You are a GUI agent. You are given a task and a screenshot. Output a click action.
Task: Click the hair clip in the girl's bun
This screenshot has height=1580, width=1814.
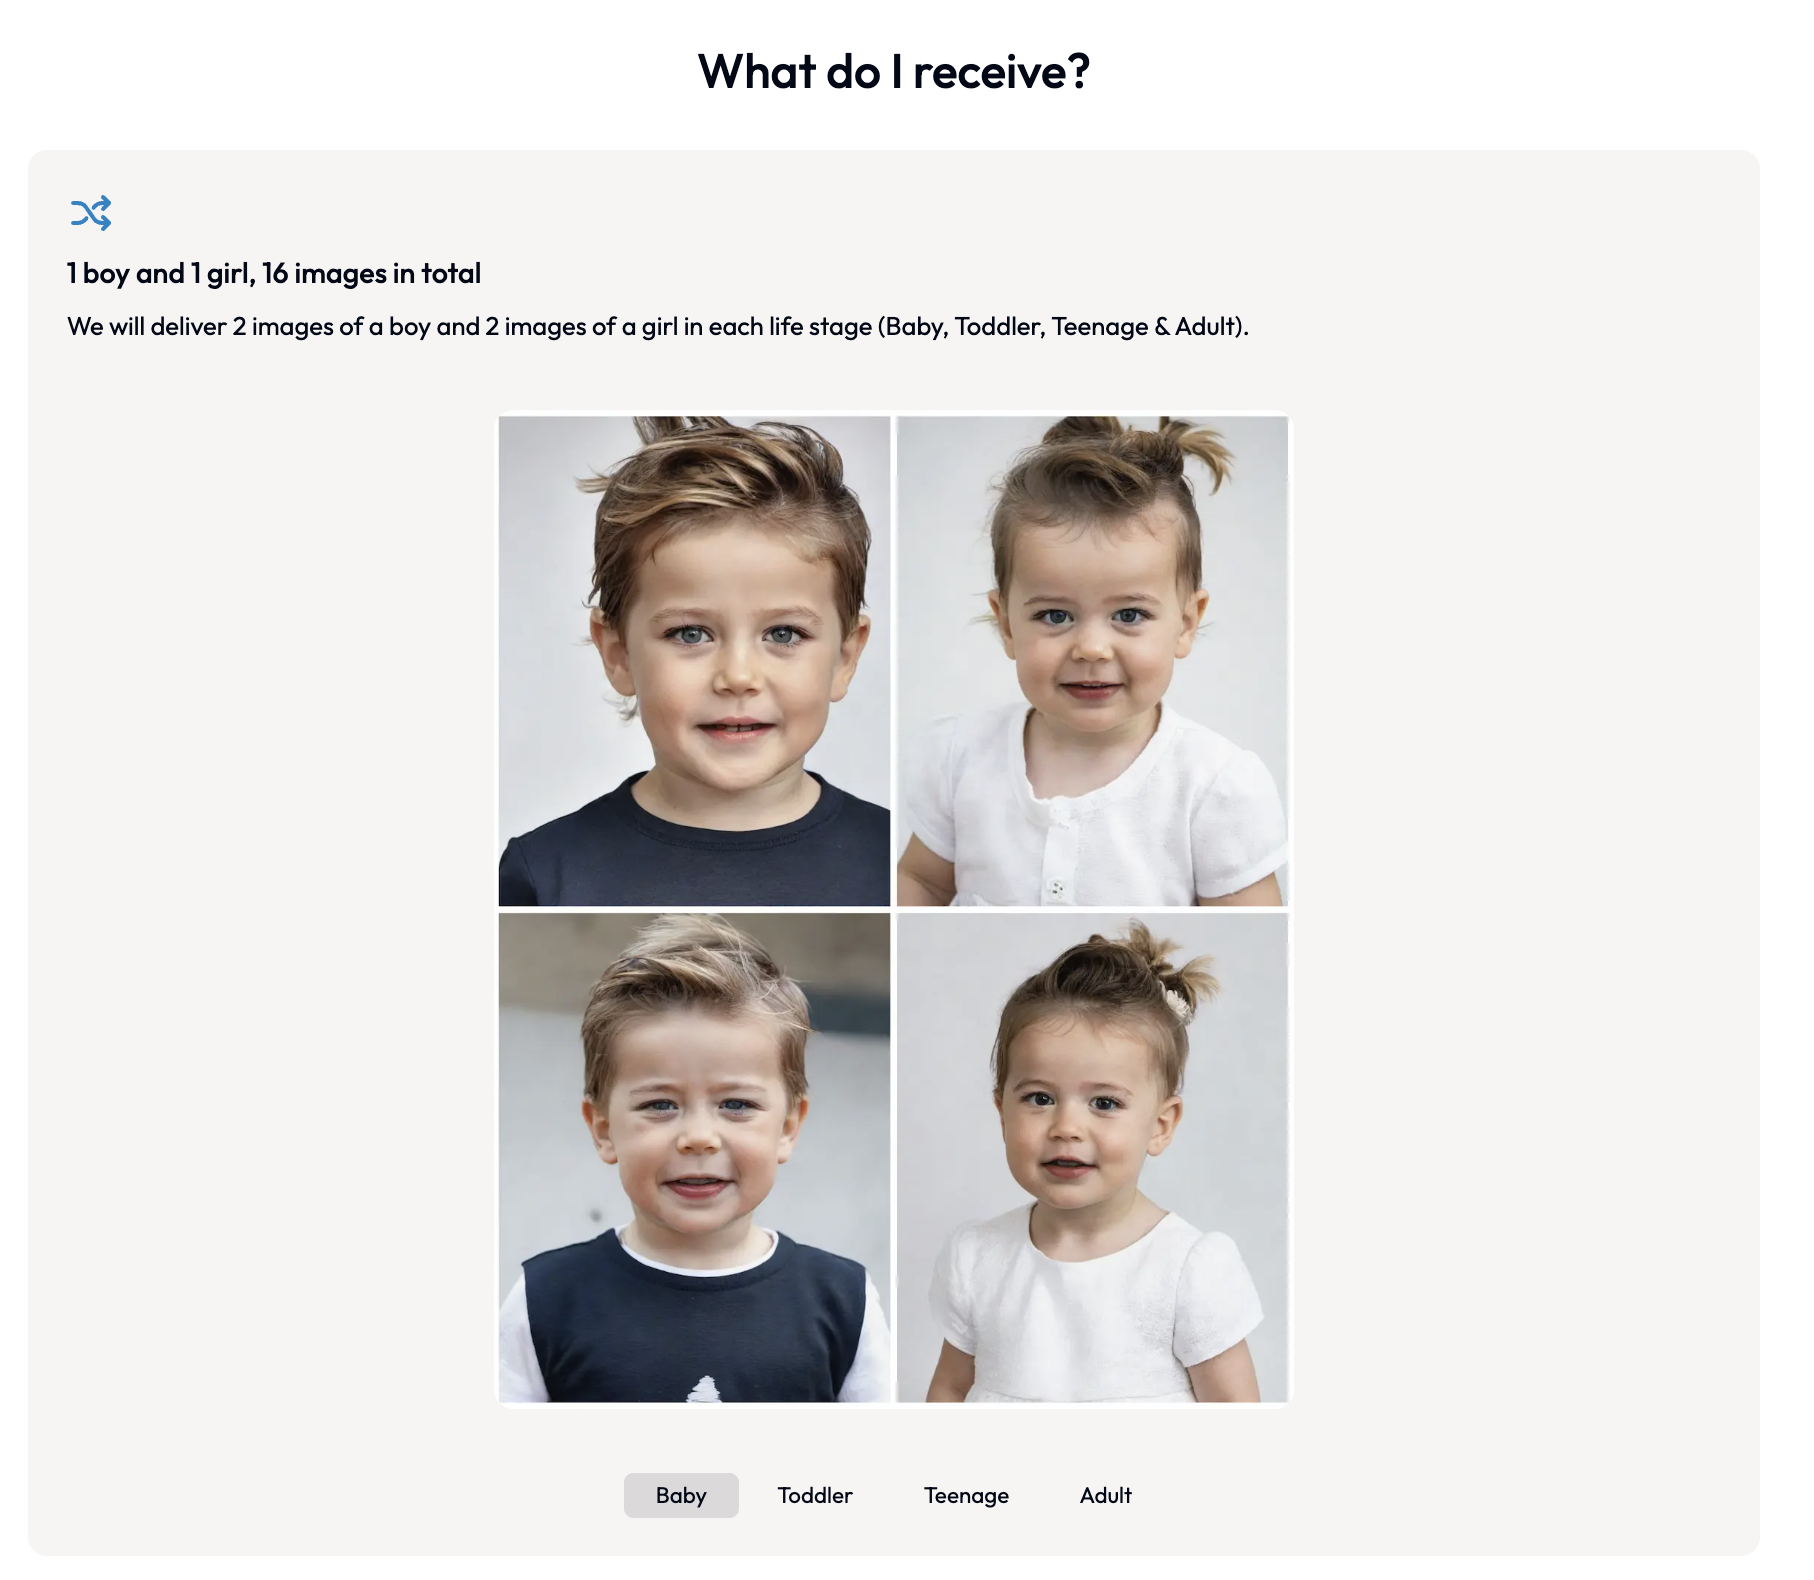click(1177, 1001)
